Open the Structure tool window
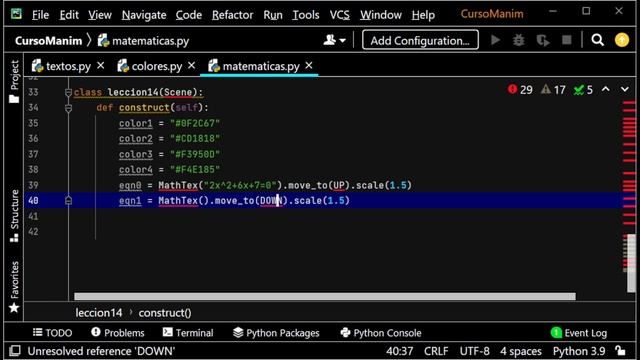640x360 pixels. (14, 216)
